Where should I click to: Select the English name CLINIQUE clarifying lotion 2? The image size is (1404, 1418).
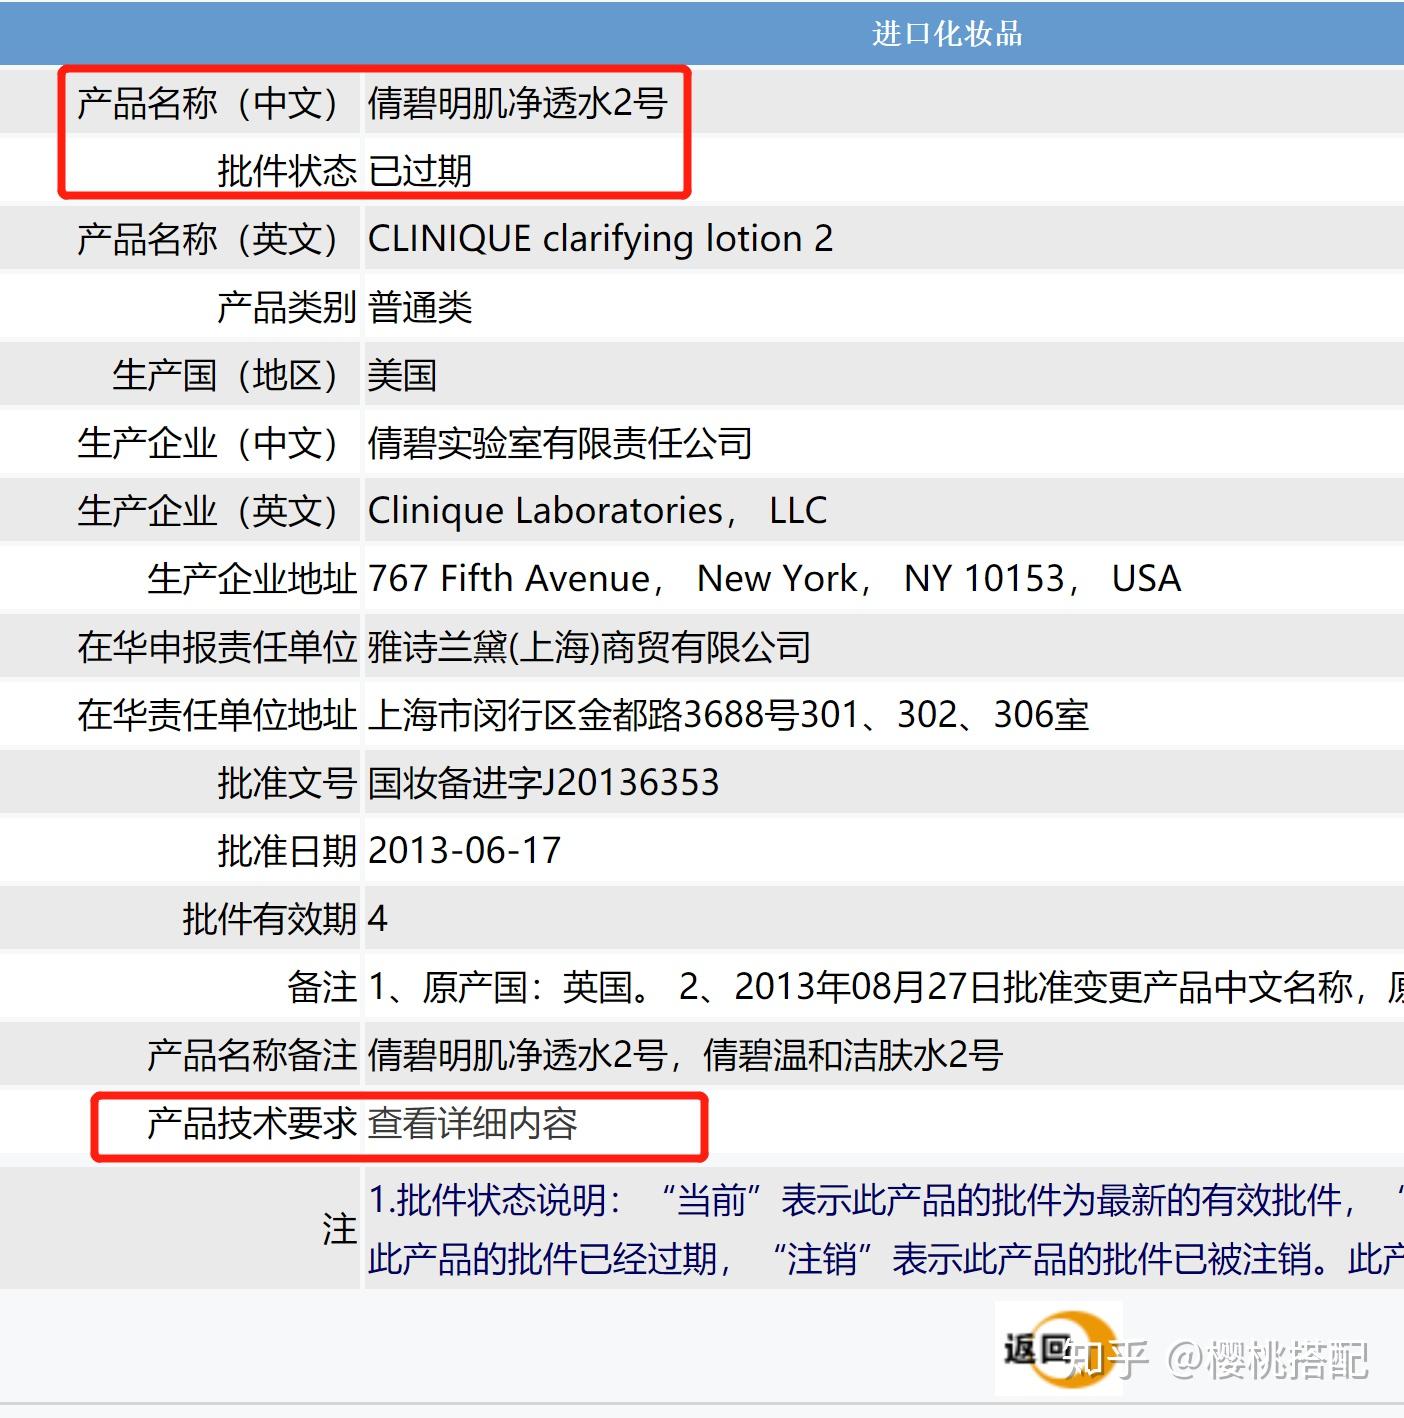click(x=600, y=239)
